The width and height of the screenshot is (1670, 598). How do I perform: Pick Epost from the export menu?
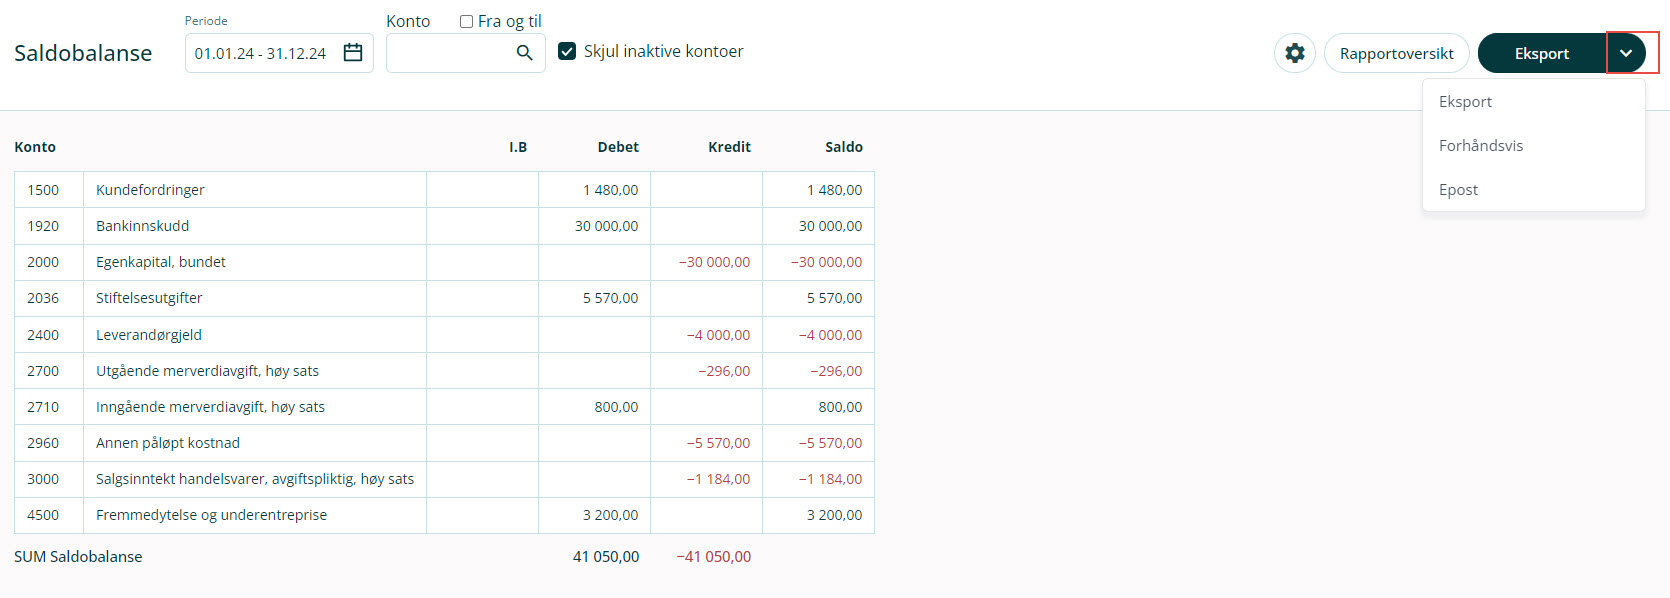[1458, 190]
